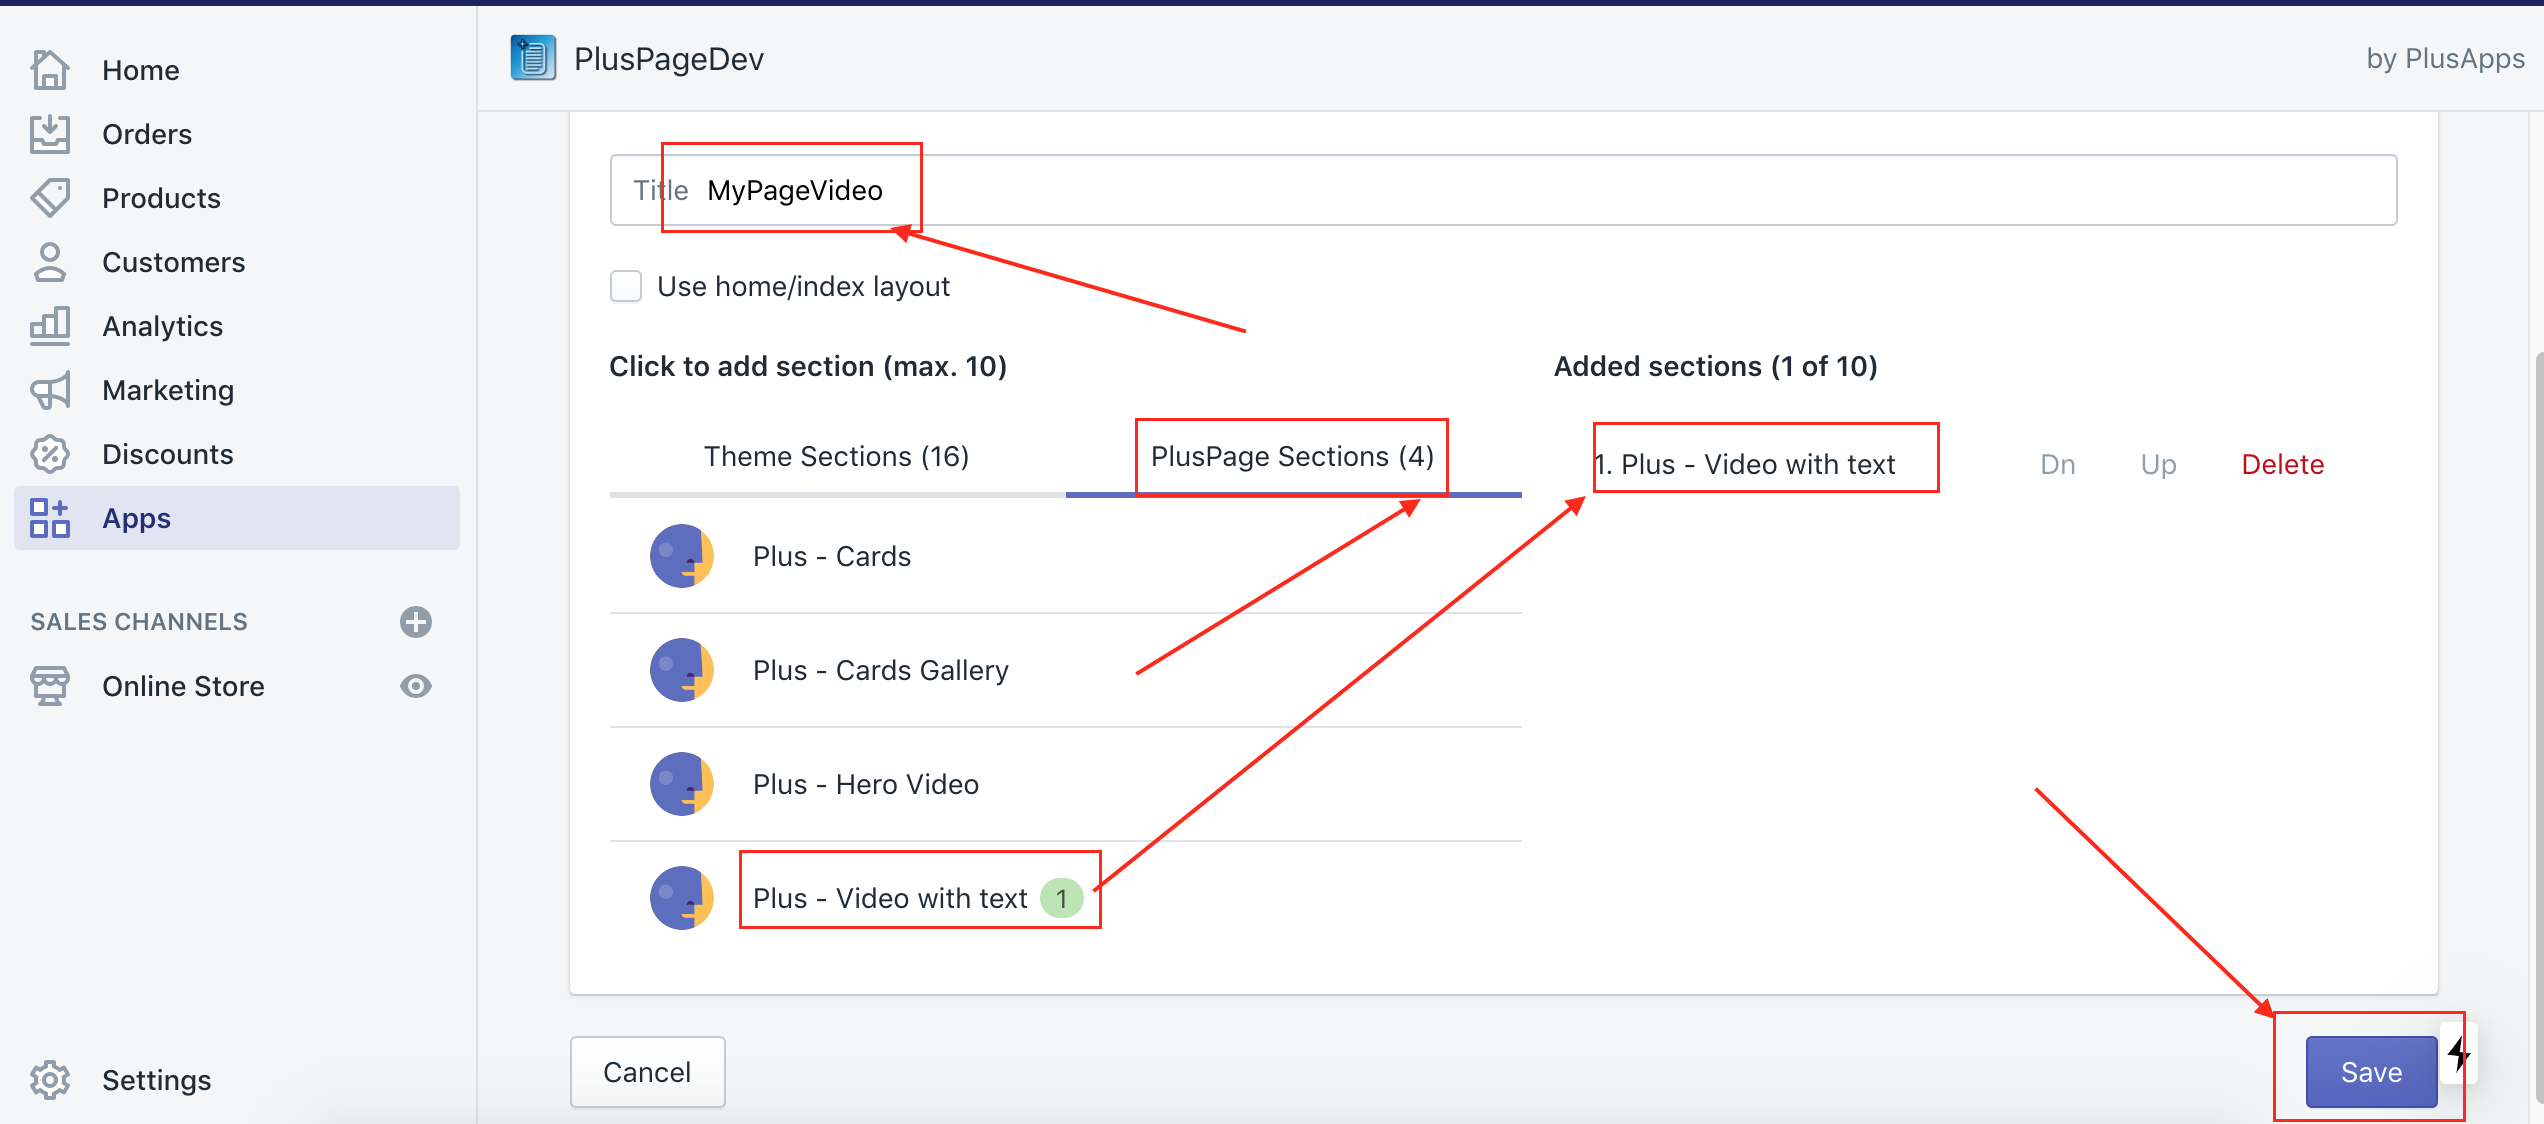Click the Products tag icon
The height and width of the screenshot is (1124, 2544).
pyautogui.click(x=49, y=198)
